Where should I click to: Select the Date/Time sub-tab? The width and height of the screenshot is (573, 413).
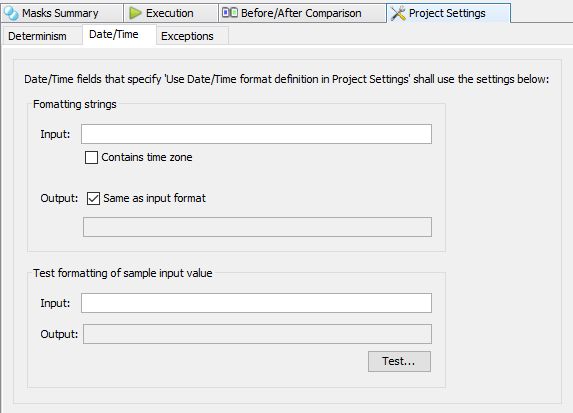coord(114,34)
